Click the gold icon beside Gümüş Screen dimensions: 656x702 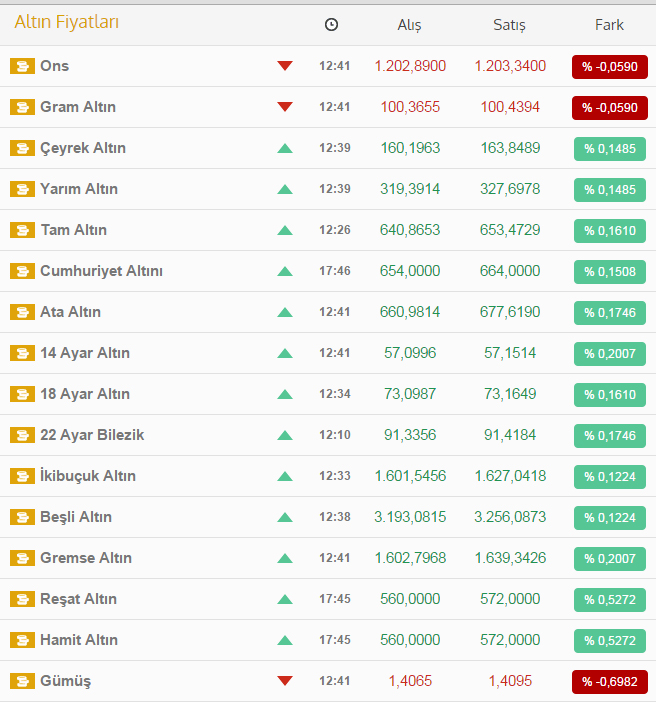(x=21, y=681)
